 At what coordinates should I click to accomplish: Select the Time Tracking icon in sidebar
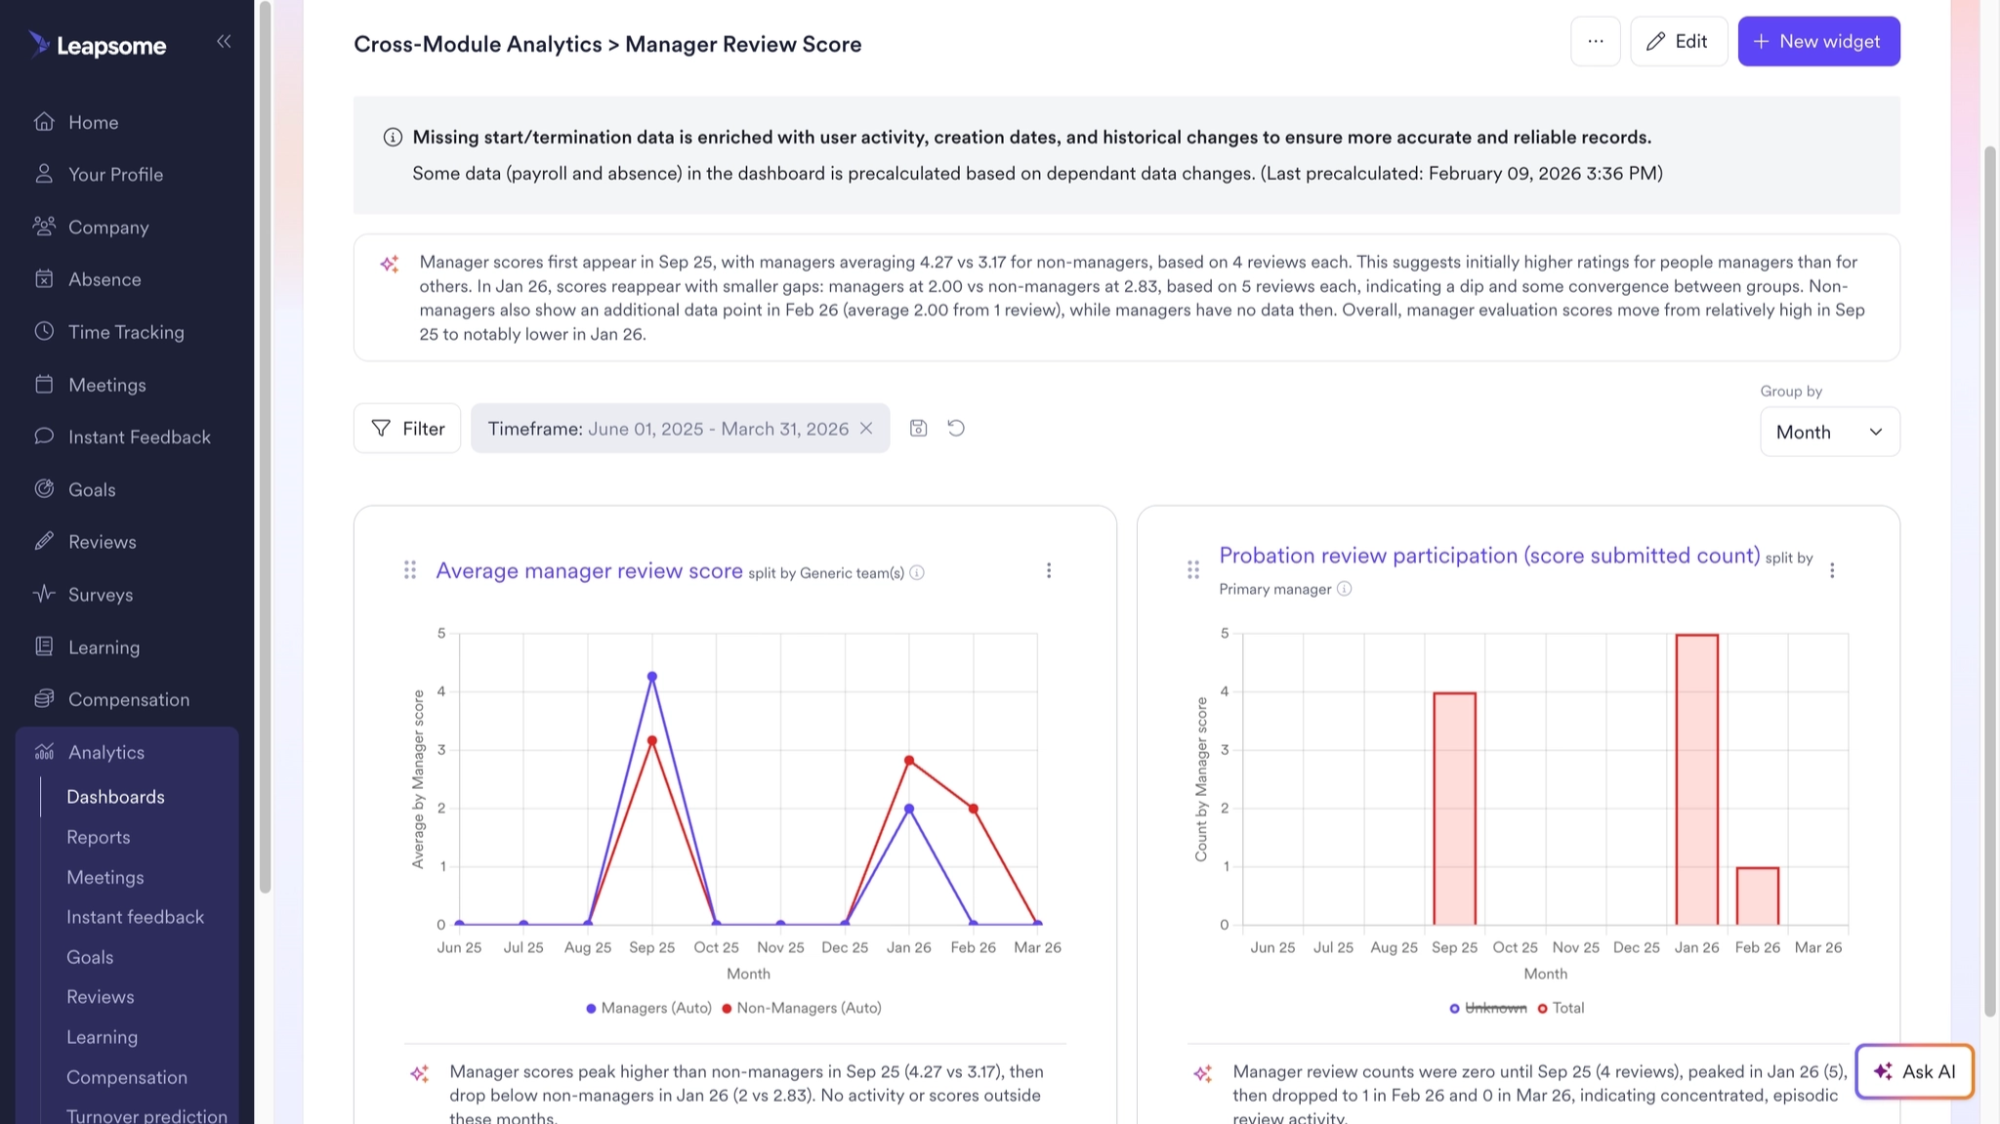click(43, 332)
